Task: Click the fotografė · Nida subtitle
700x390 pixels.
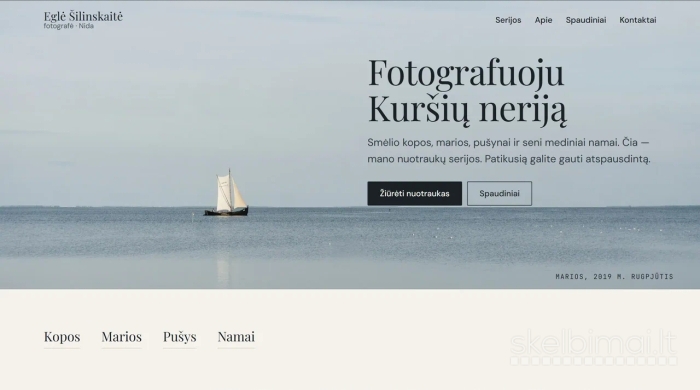Action: (69, 26)
